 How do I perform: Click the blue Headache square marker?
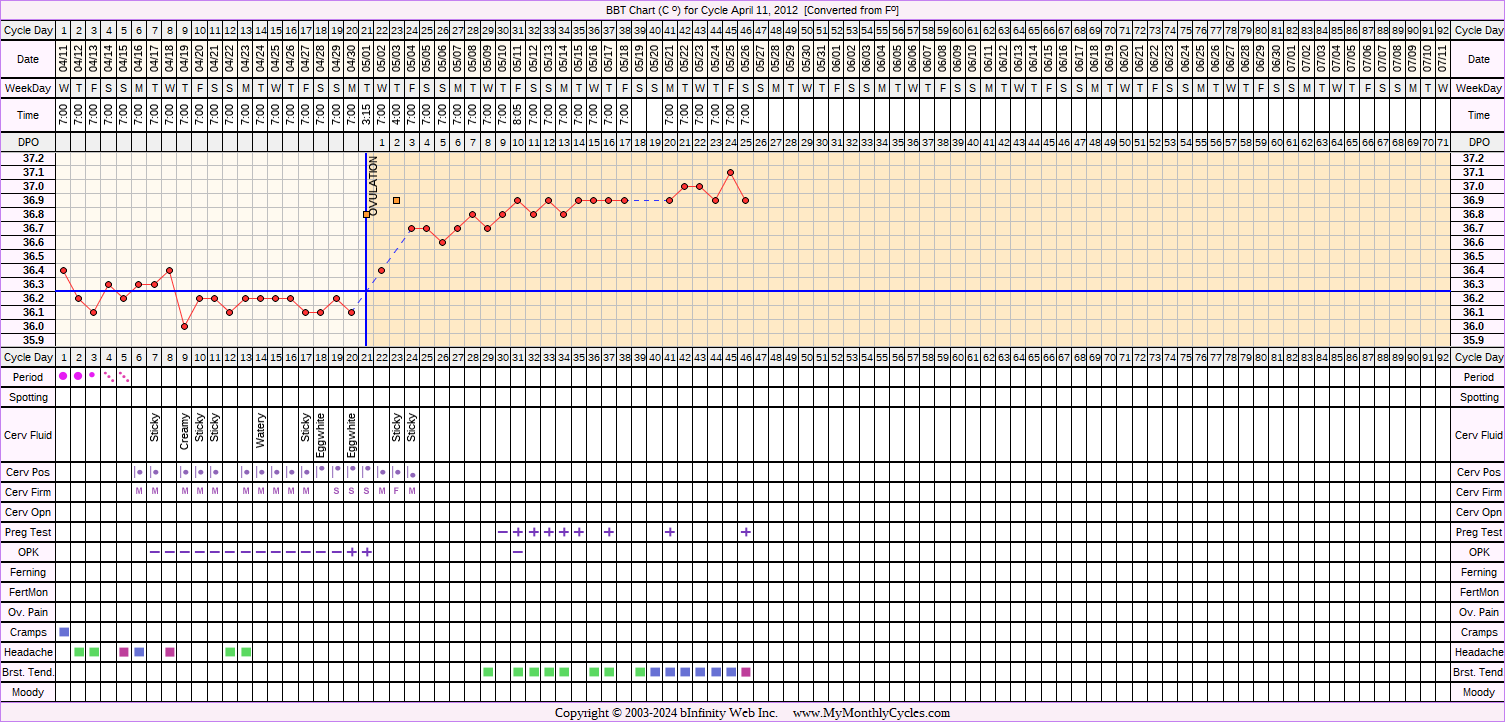pyautogui.click(x=139, y=652)
